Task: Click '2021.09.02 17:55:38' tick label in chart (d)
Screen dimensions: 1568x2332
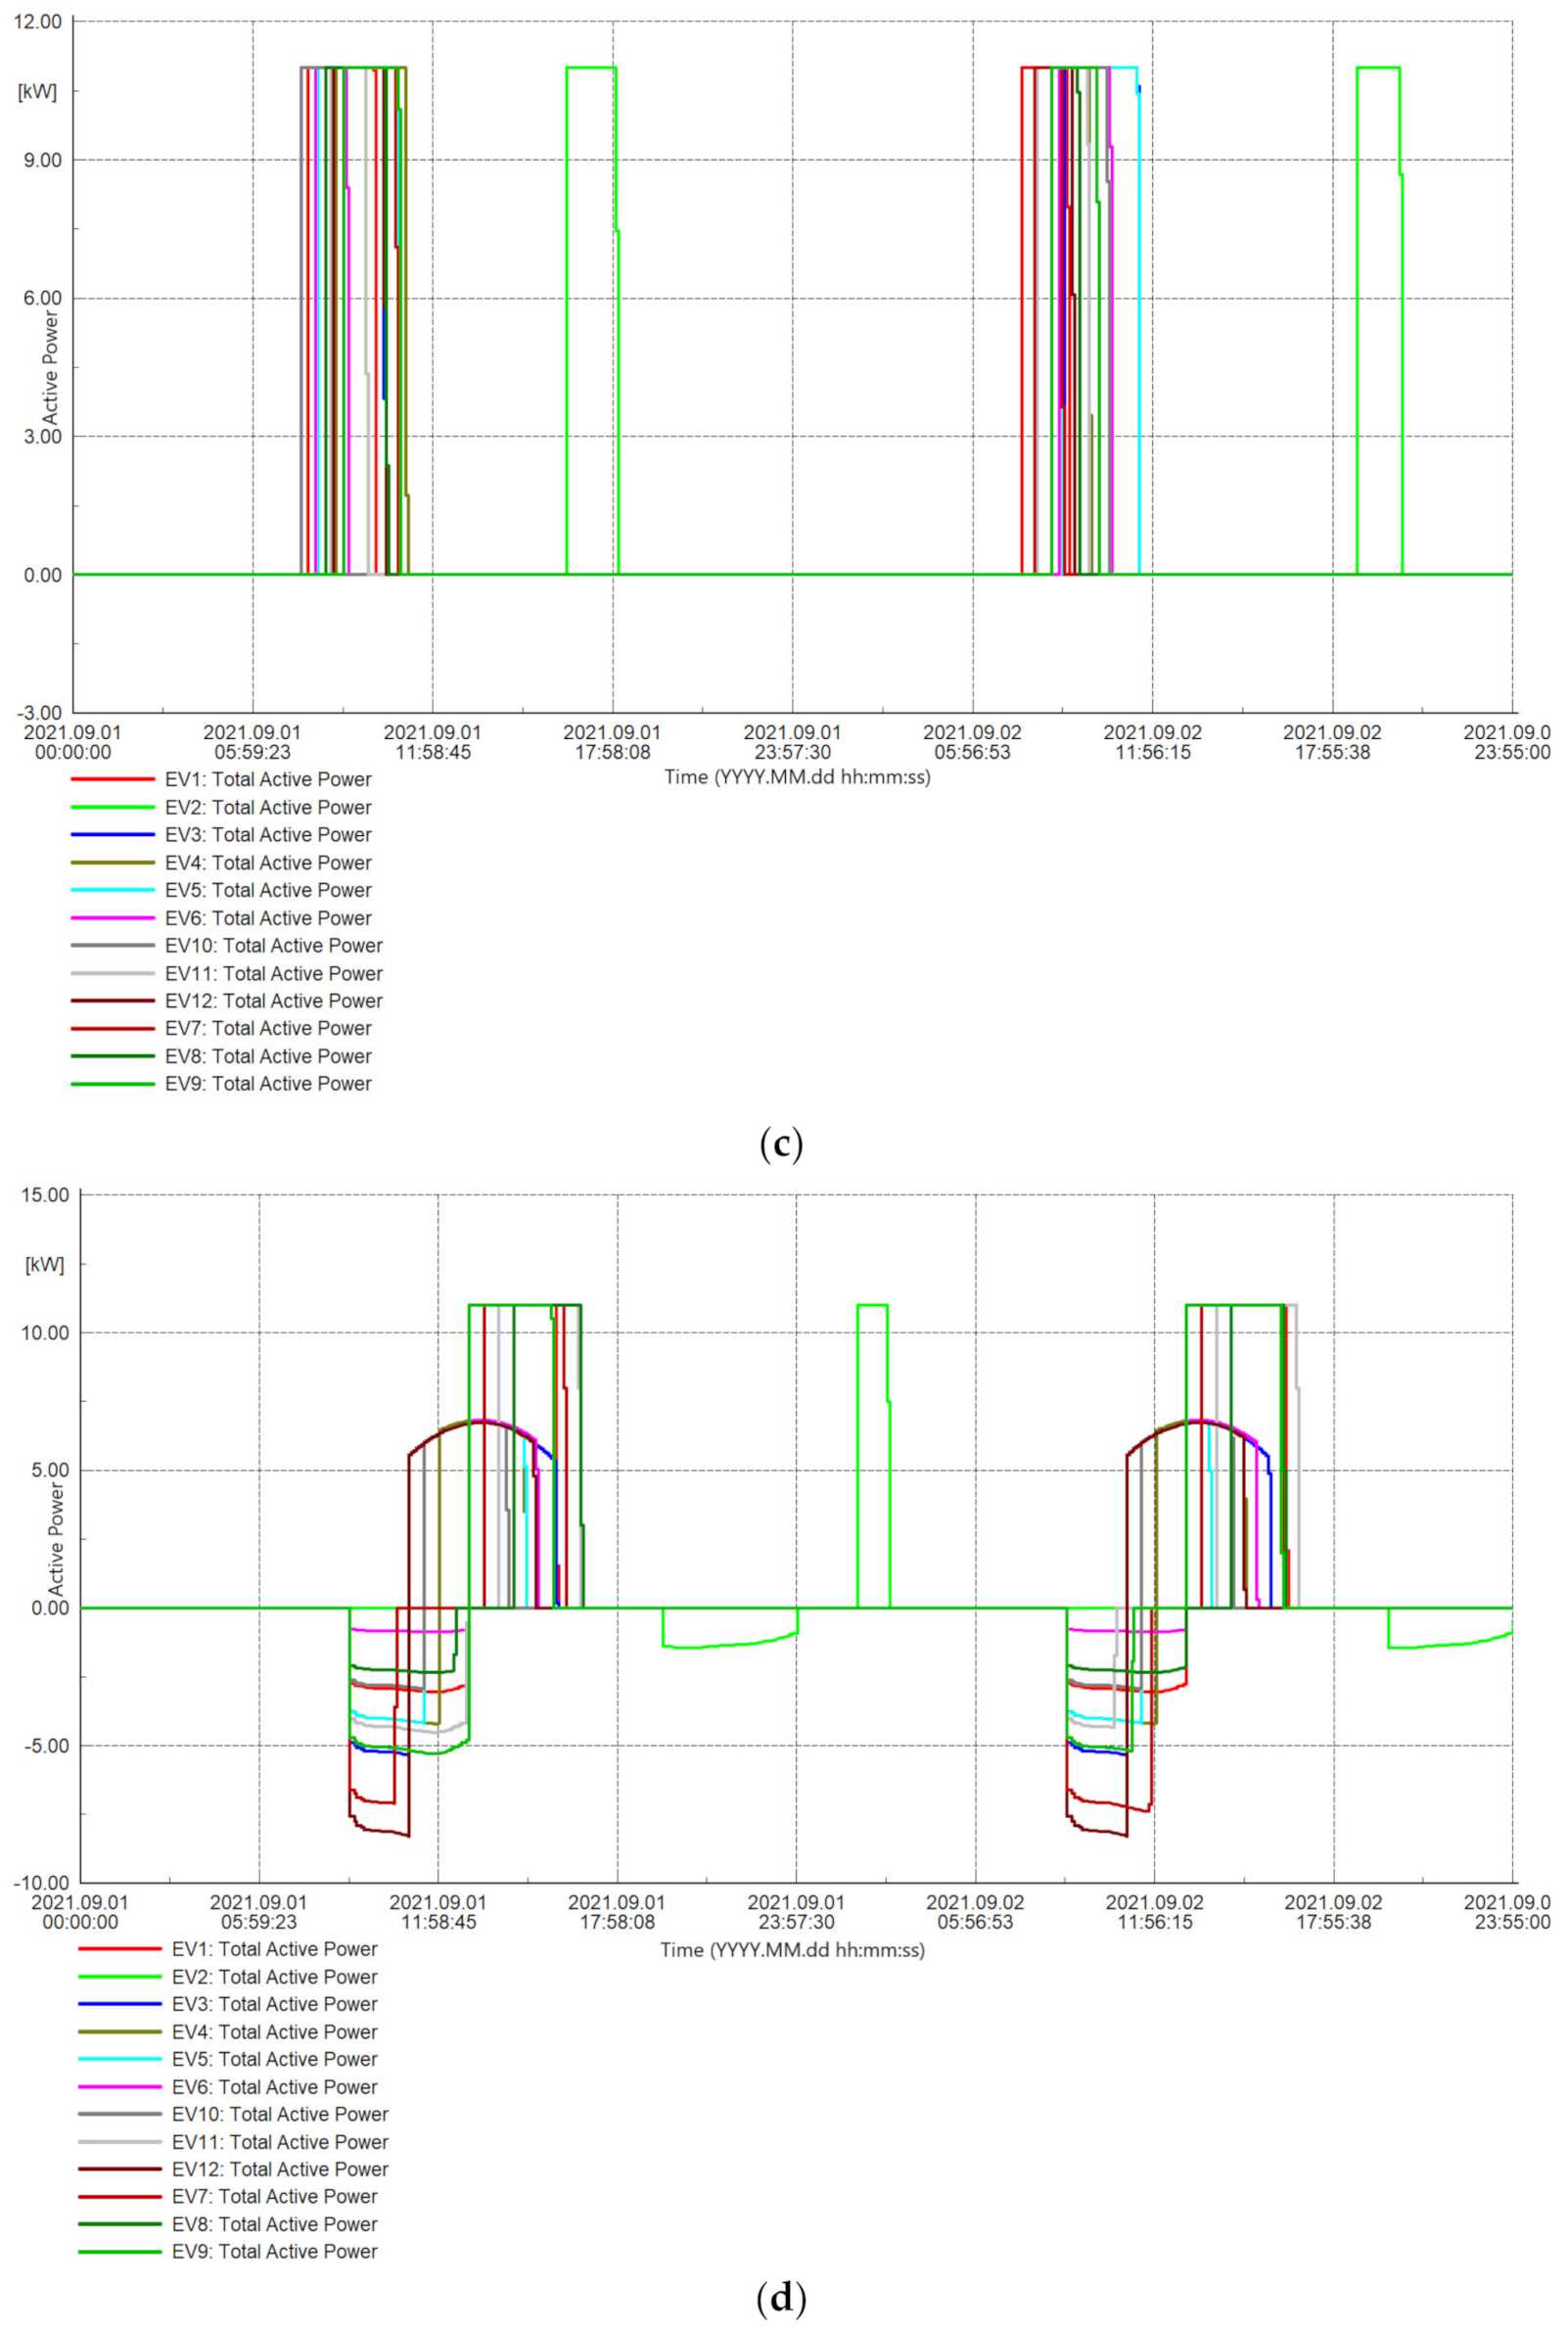Action: 1333,1912
